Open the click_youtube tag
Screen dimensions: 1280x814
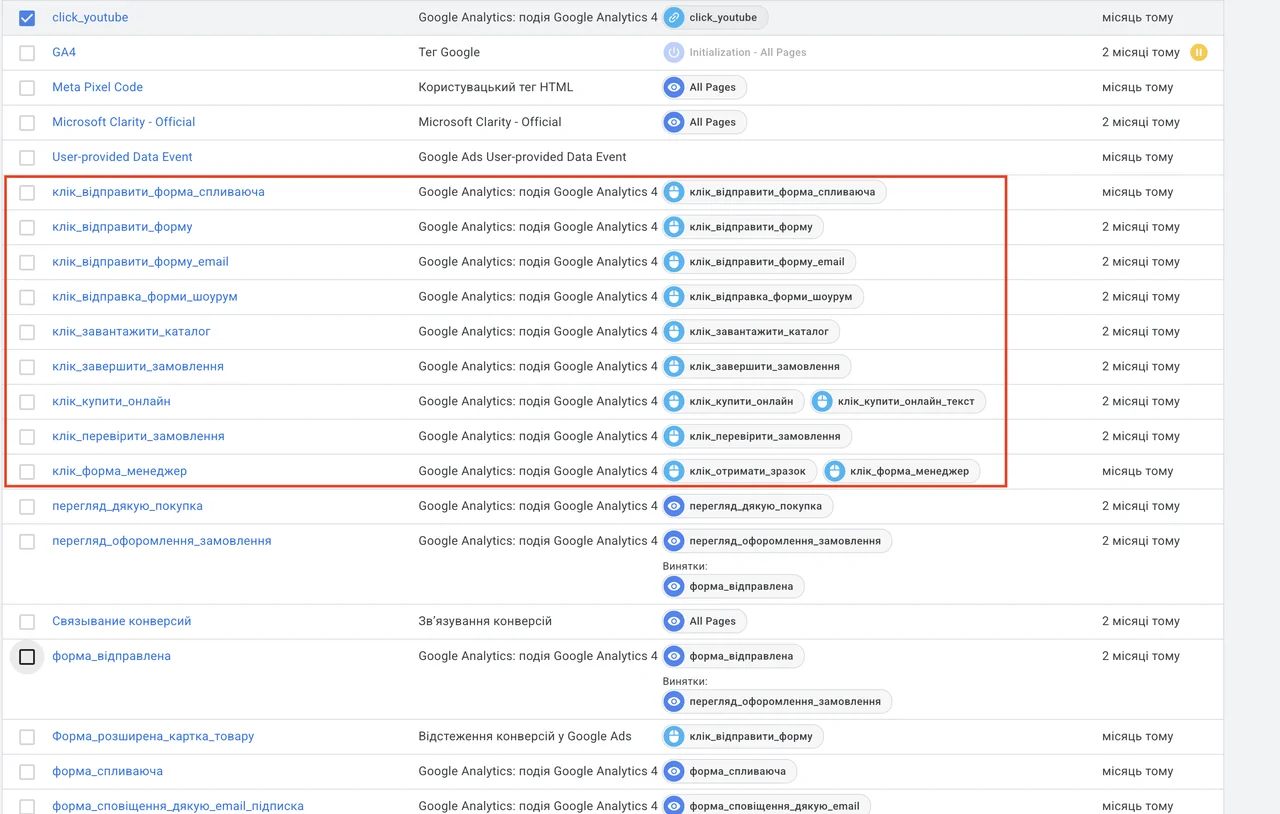pos(90,17)
